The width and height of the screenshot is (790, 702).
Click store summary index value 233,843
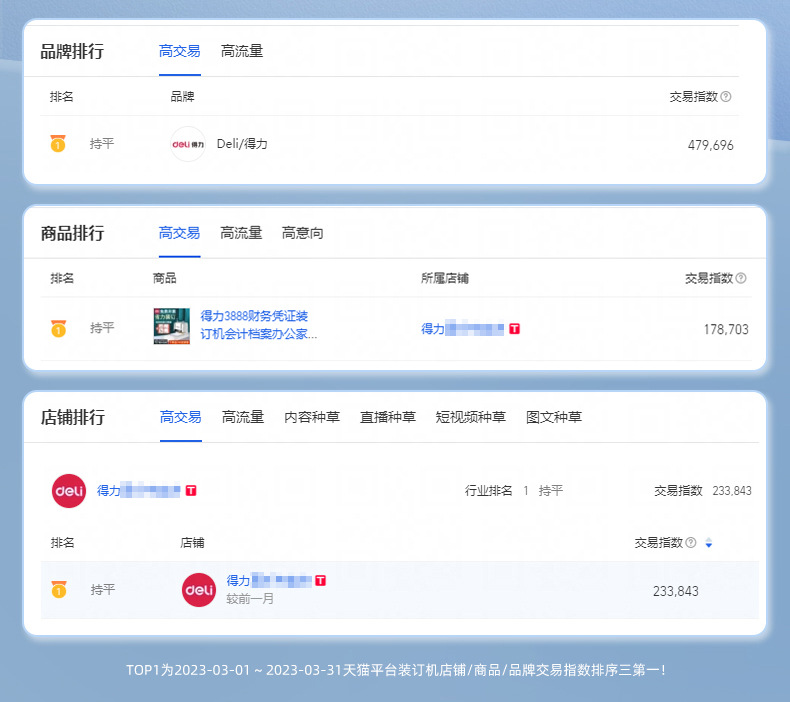coord(732,491)
